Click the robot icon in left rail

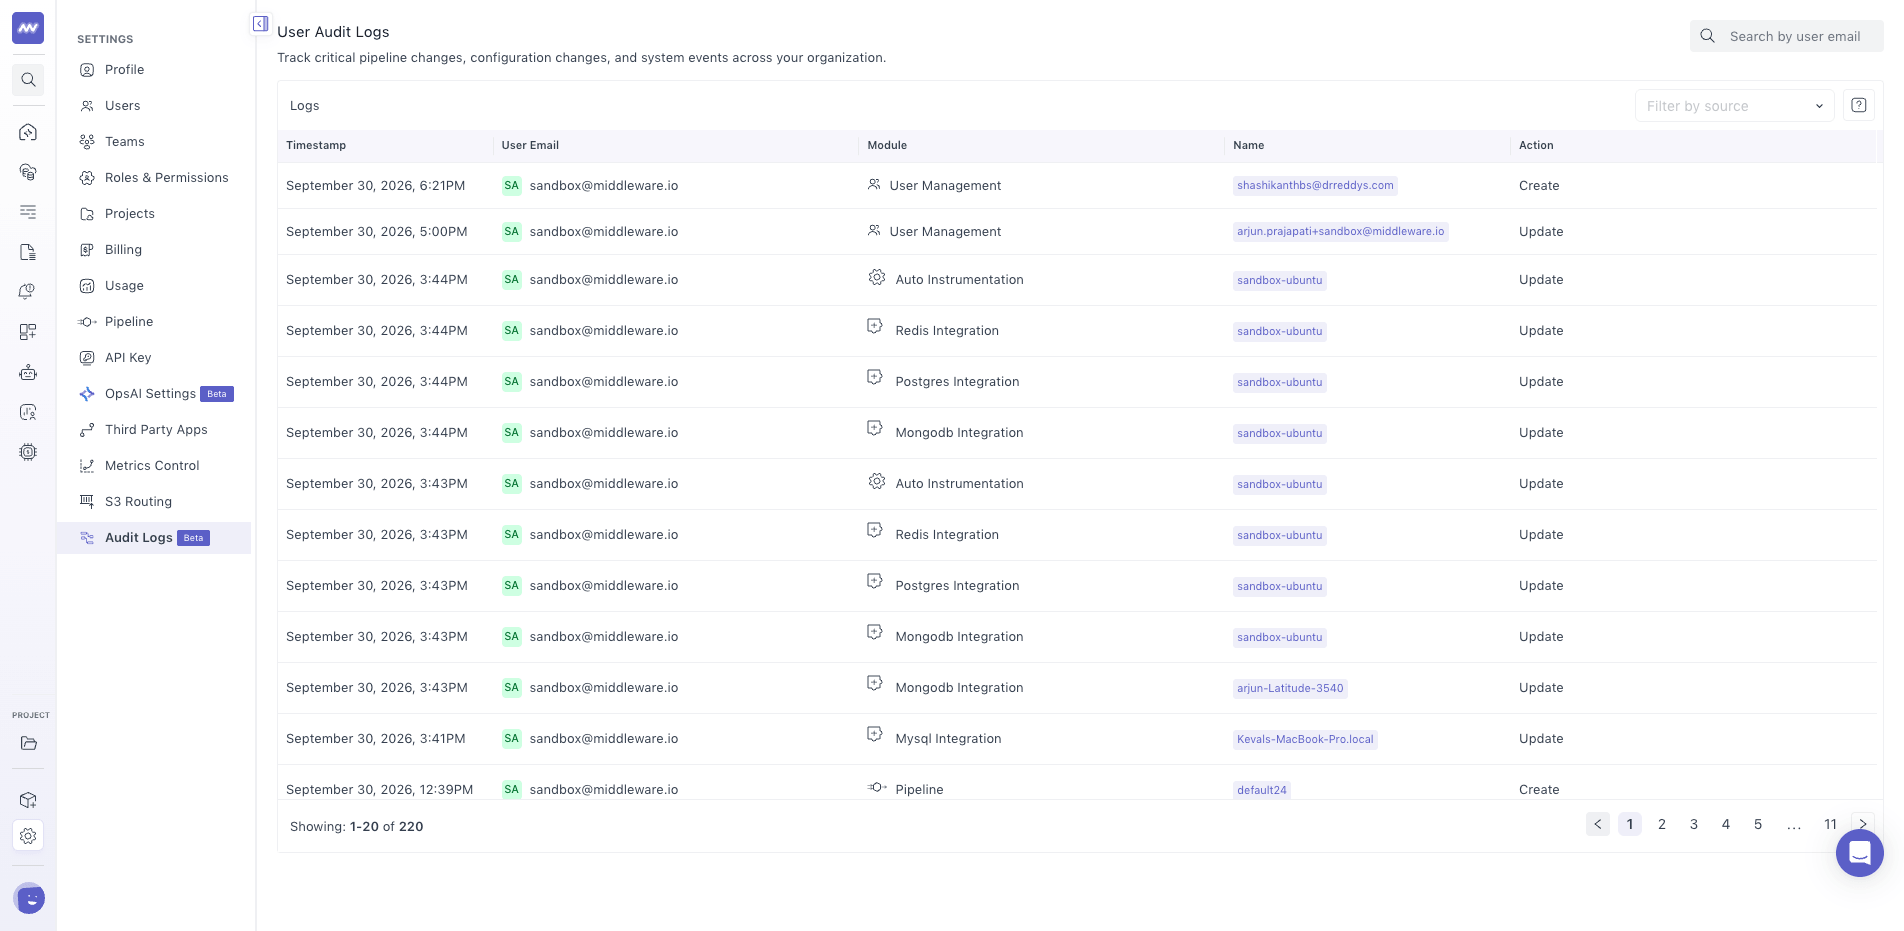point(28,372)
